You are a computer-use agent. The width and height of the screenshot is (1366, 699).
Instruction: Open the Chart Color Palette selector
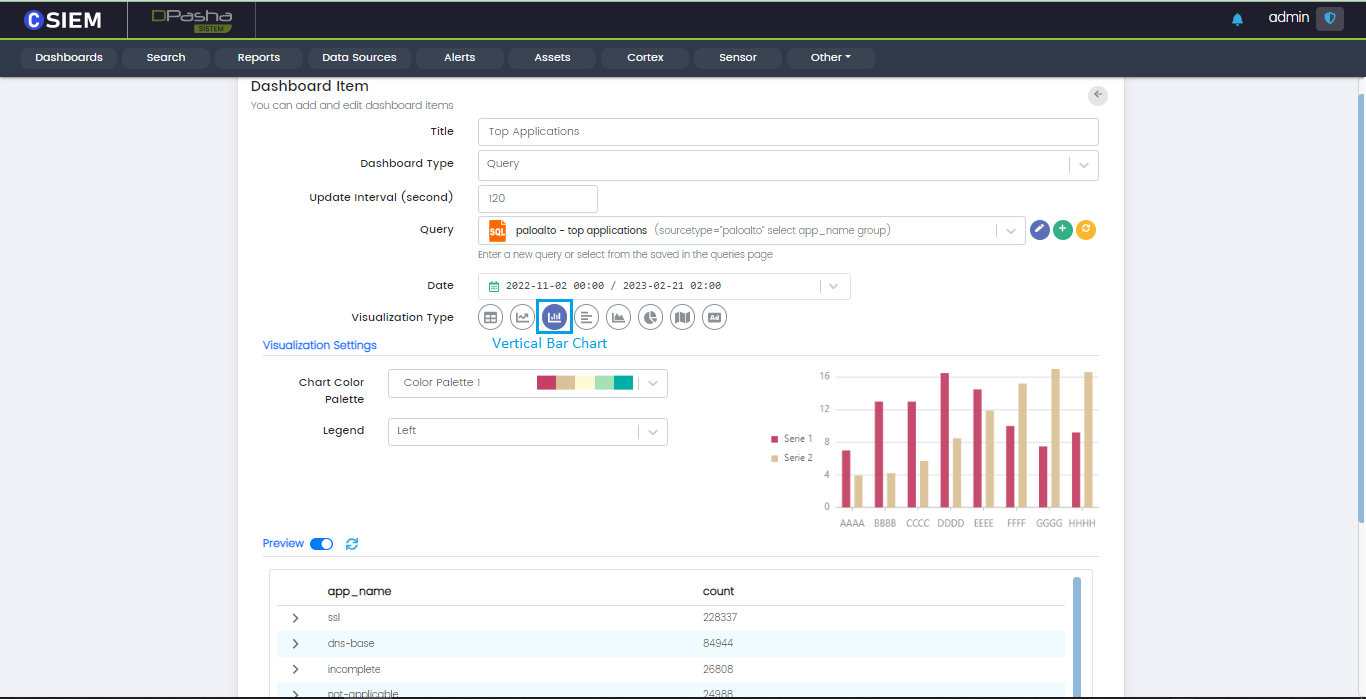[527, 383]
